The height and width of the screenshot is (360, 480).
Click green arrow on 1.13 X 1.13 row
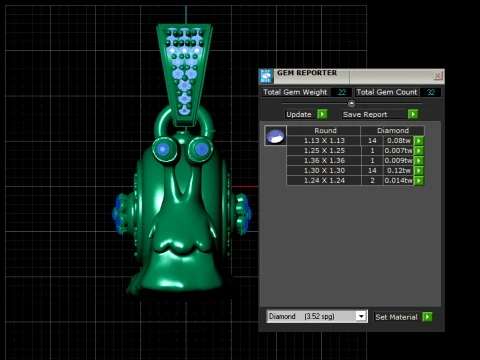pos(419,141)
